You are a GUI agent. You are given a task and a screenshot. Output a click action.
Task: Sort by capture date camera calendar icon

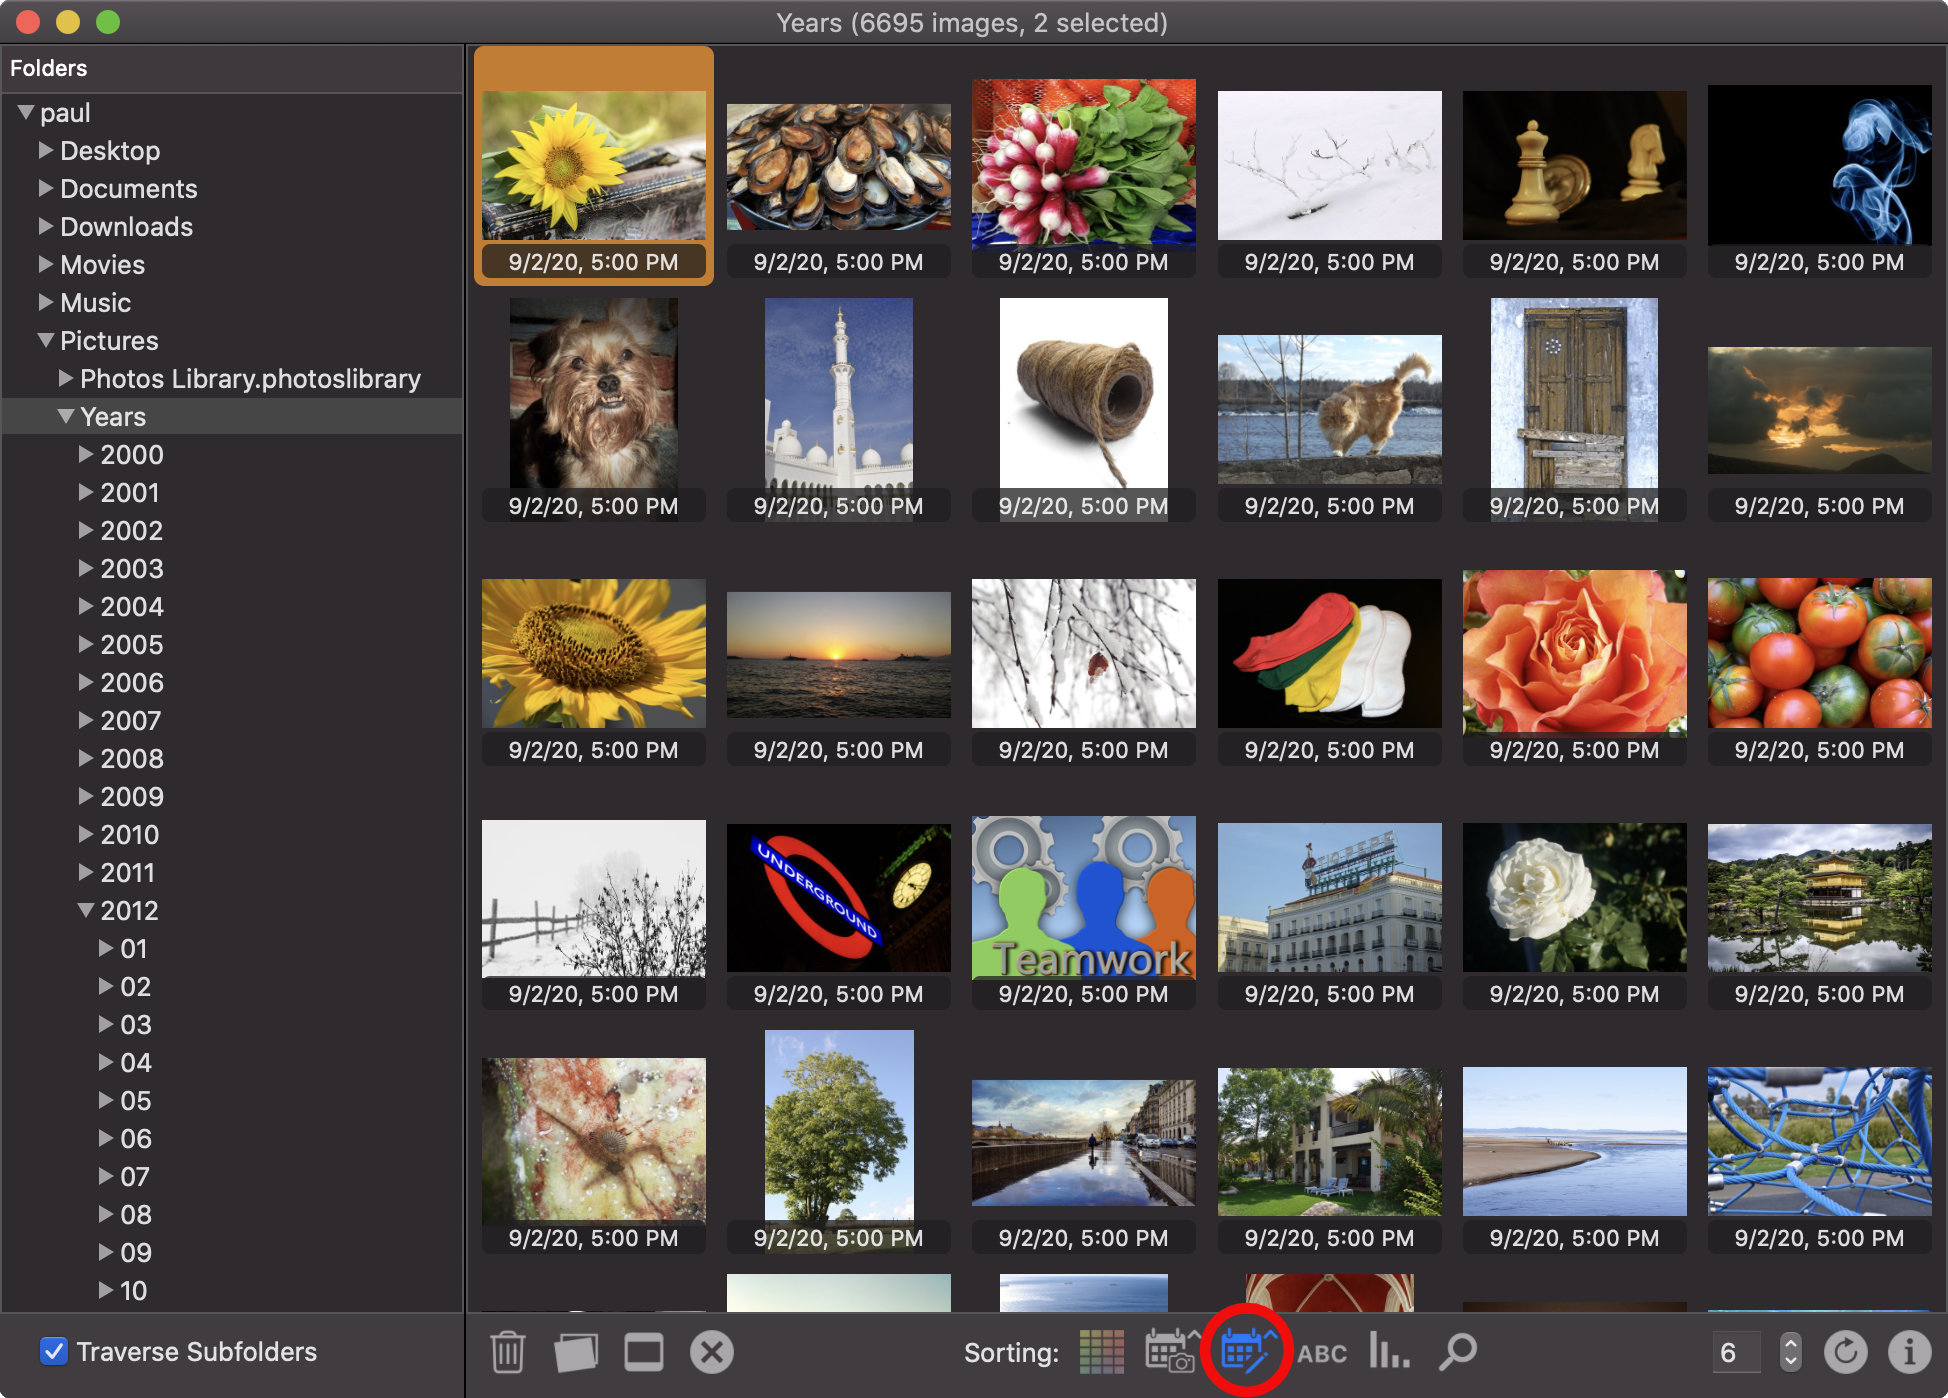pos(1171,1352)
